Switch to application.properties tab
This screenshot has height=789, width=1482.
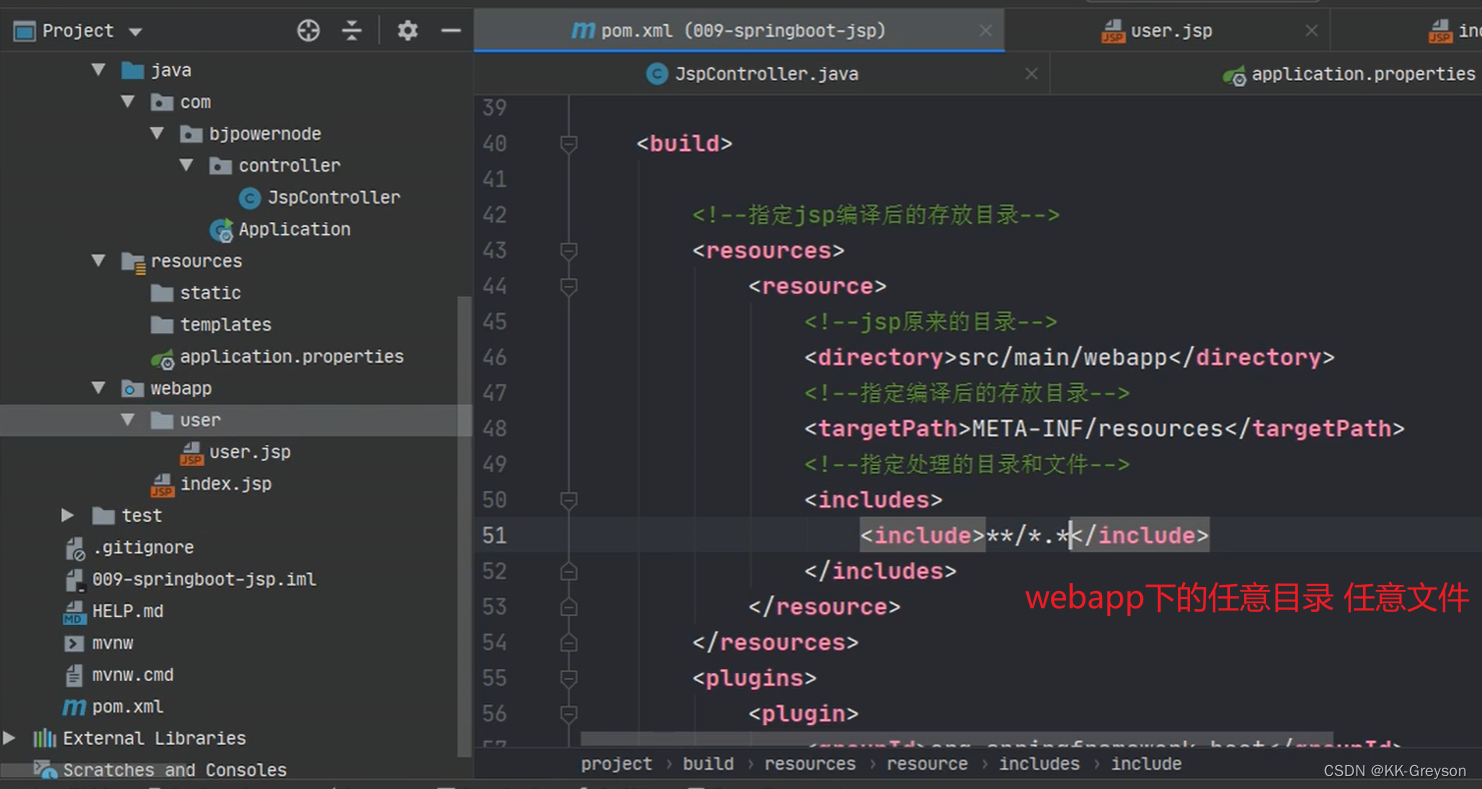point(1349,74)
